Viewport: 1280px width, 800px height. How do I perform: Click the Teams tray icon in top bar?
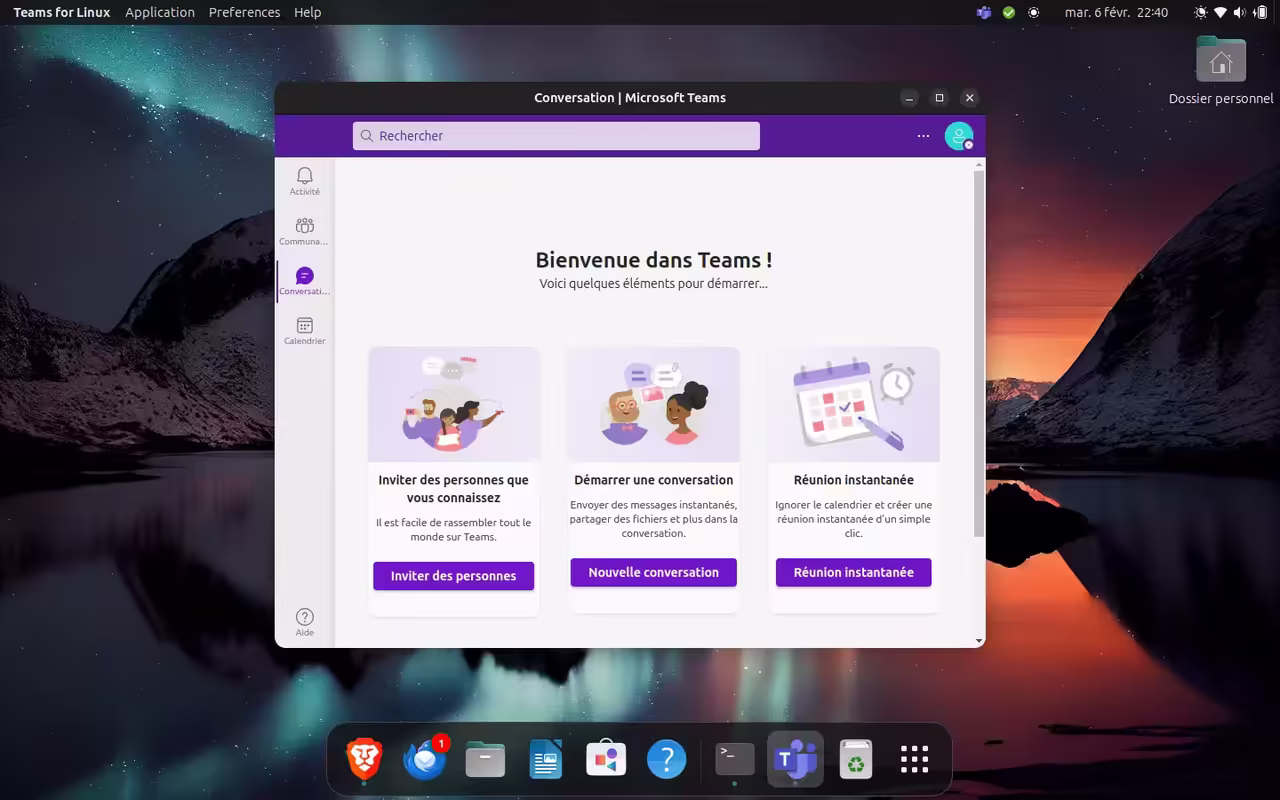coord(984,13)
